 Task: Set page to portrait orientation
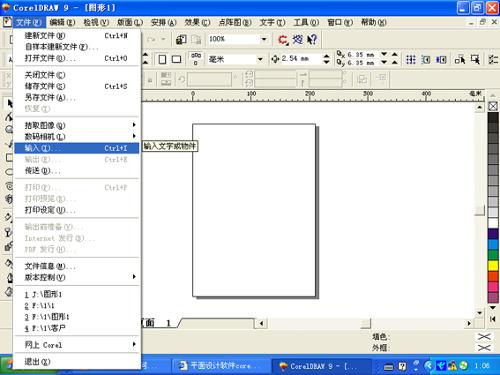[162, 60]
